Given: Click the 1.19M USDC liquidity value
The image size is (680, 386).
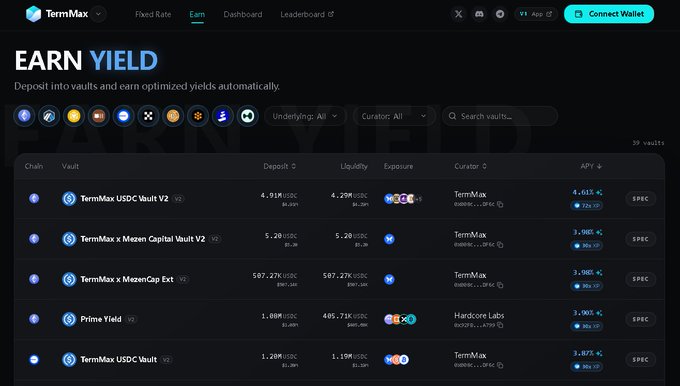Looking at the screenshot, I should pos(349,357).
